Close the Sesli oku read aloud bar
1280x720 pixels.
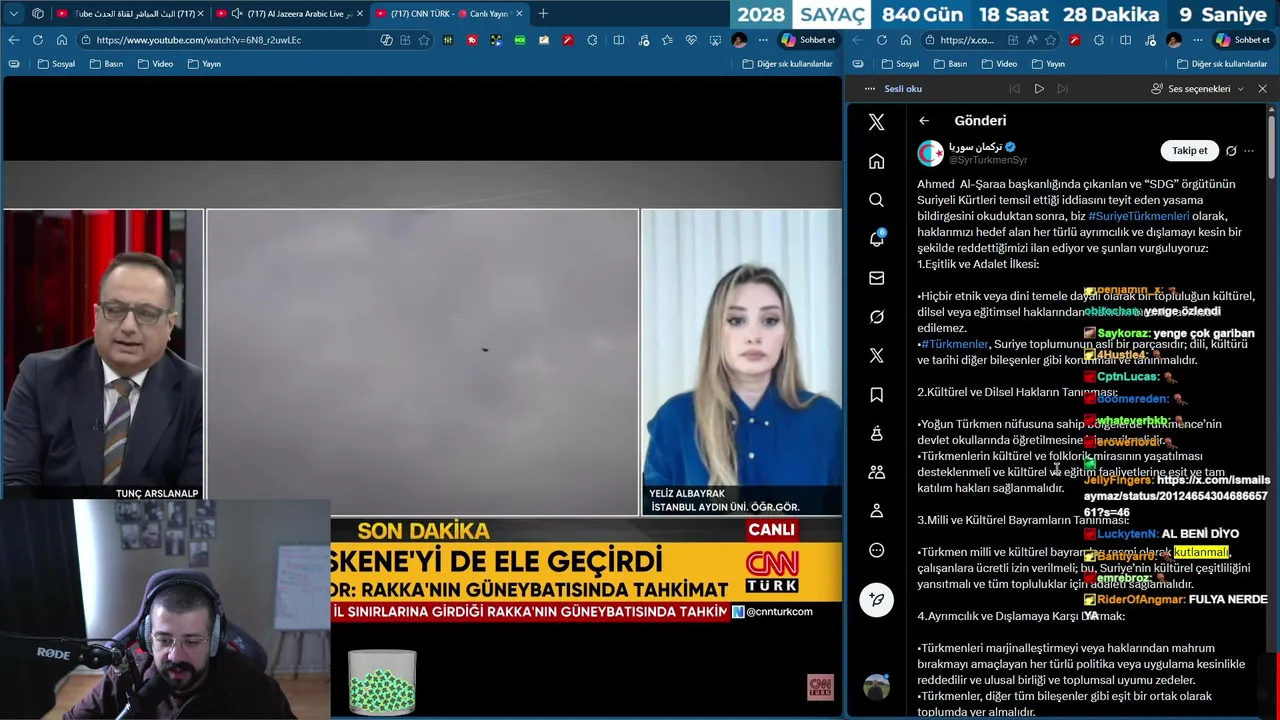click(1262, 89)
